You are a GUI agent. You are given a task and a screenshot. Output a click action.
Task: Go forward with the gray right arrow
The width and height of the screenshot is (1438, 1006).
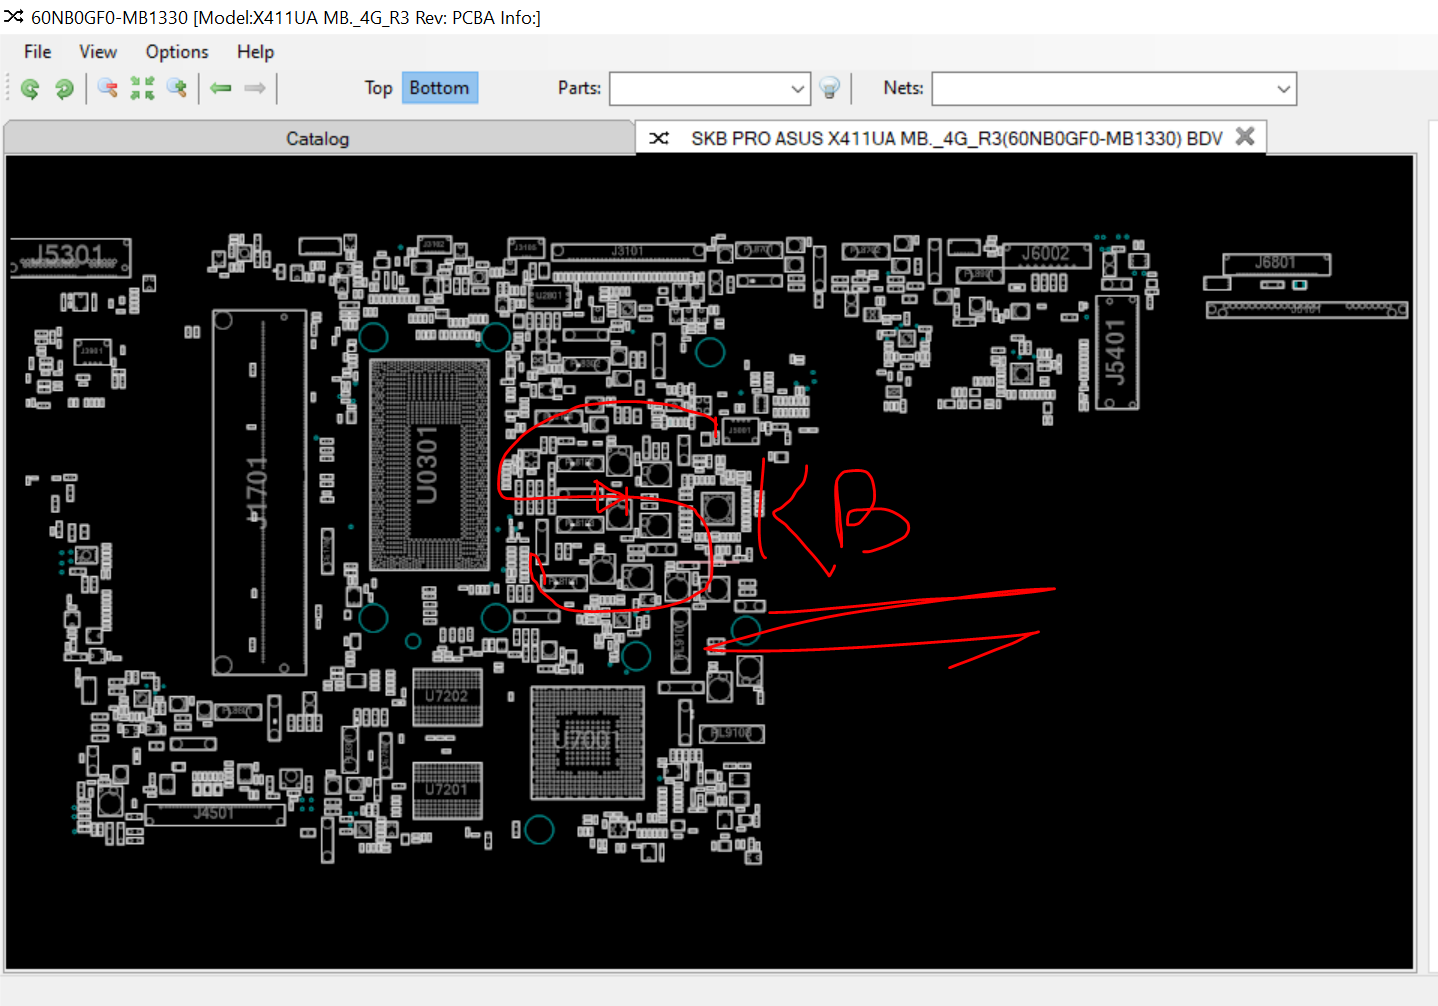pos(255,89)
